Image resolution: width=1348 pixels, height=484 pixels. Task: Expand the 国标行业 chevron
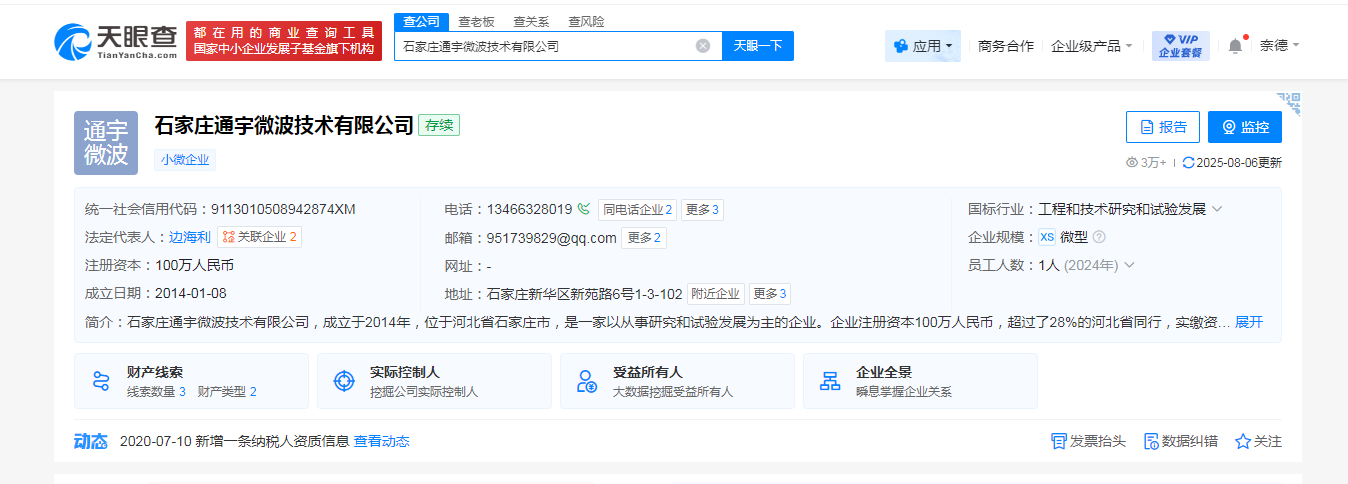(x=1217, y=209)
